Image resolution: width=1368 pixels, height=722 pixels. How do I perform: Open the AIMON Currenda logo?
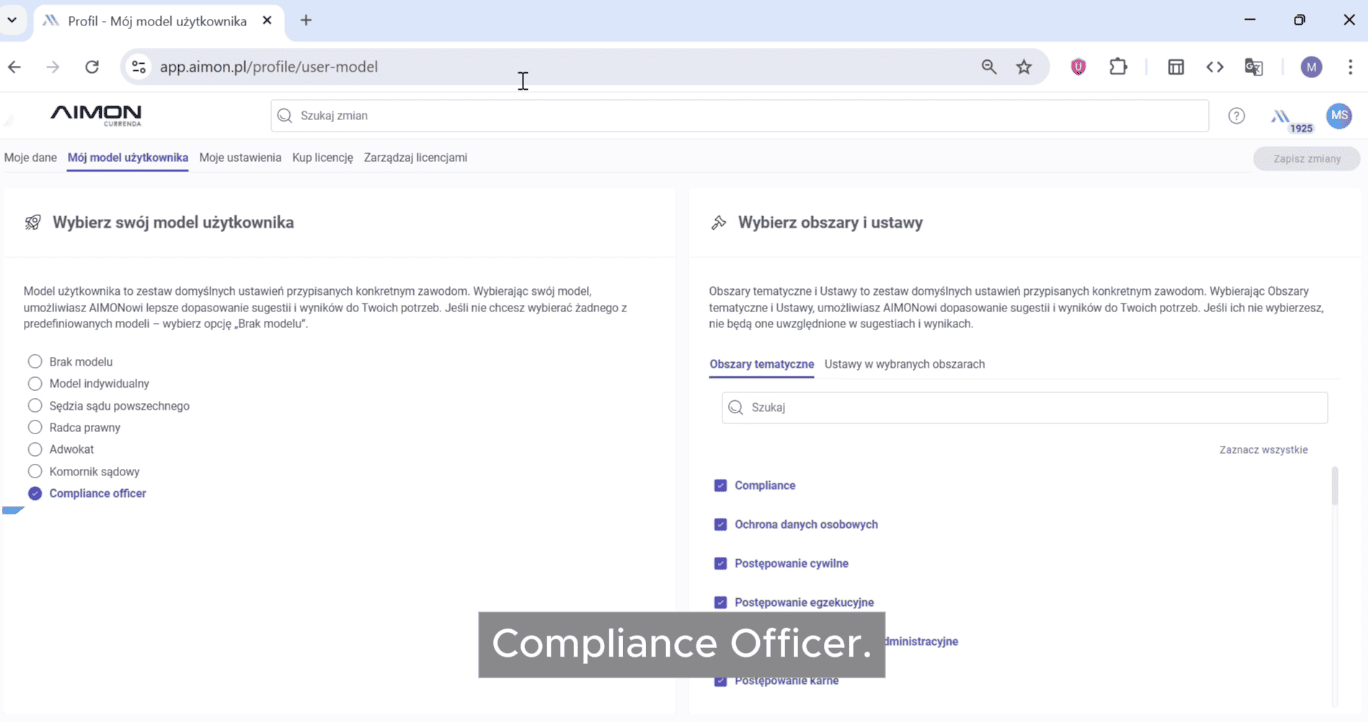click(94, 115)
